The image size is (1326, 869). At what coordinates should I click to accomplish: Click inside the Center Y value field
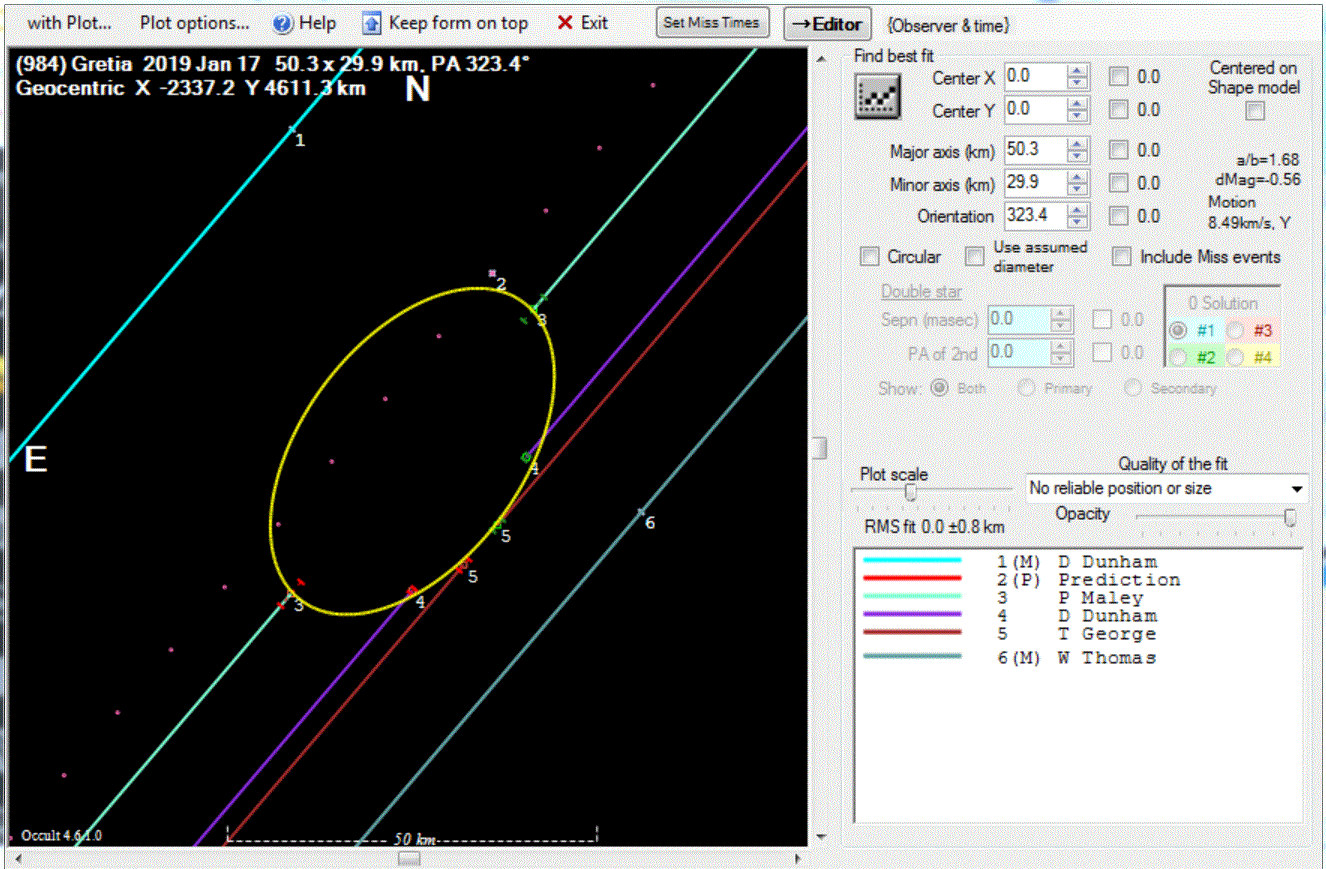point(1035,109)
